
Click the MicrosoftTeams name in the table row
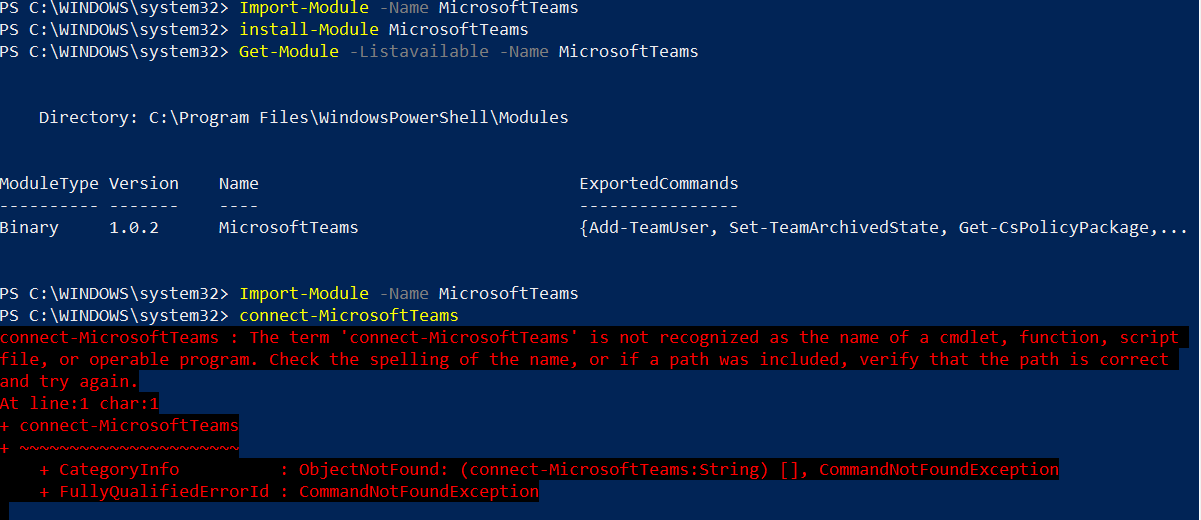click(289, 228)
